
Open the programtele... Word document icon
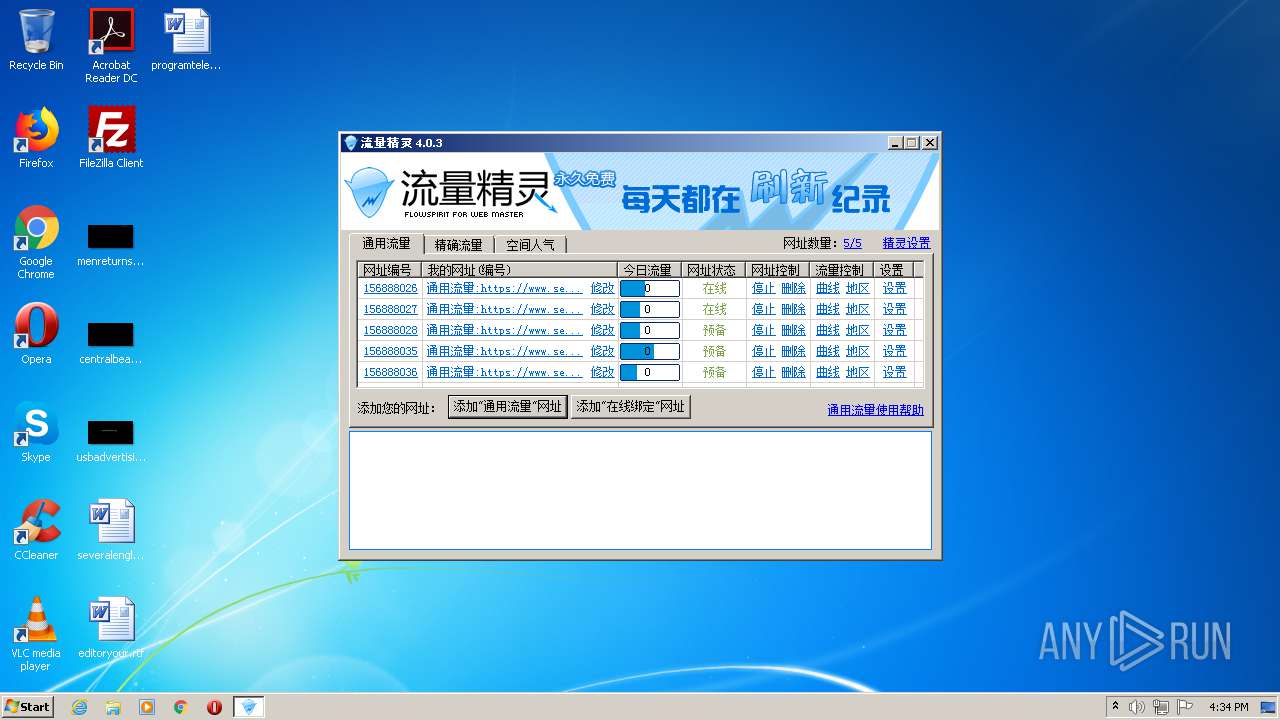pyautogui.click(x=186, y=40)
